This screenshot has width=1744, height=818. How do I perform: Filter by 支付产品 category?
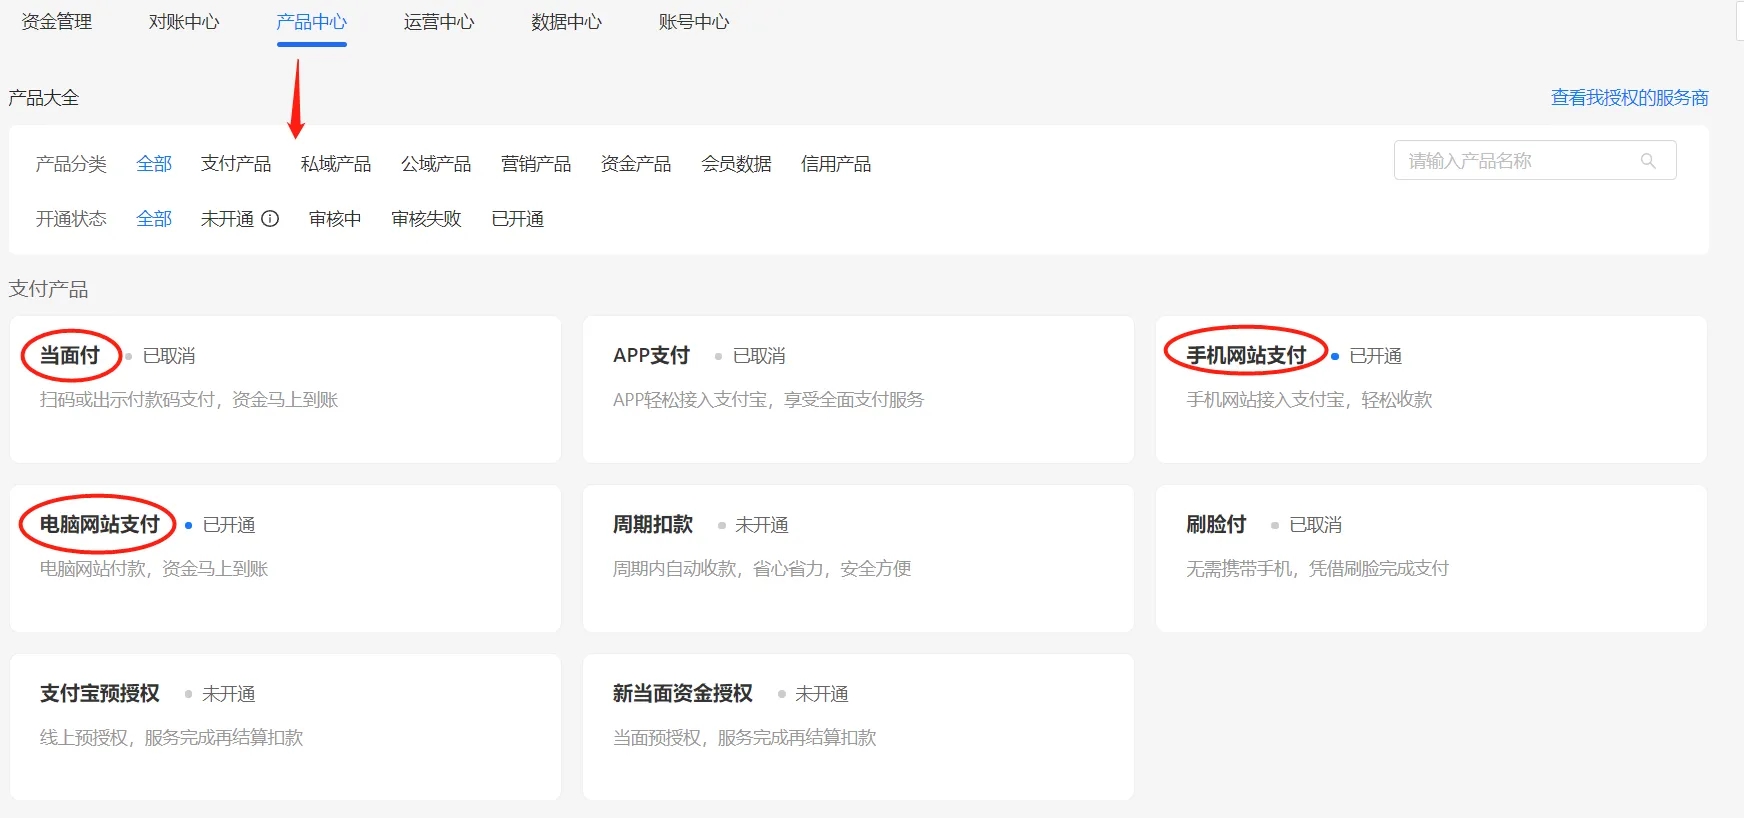pos(236,163)
